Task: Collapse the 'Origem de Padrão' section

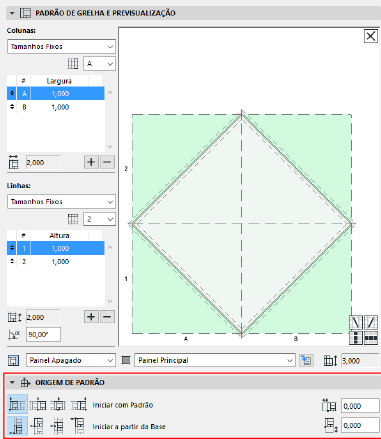Action: point(12,382)
